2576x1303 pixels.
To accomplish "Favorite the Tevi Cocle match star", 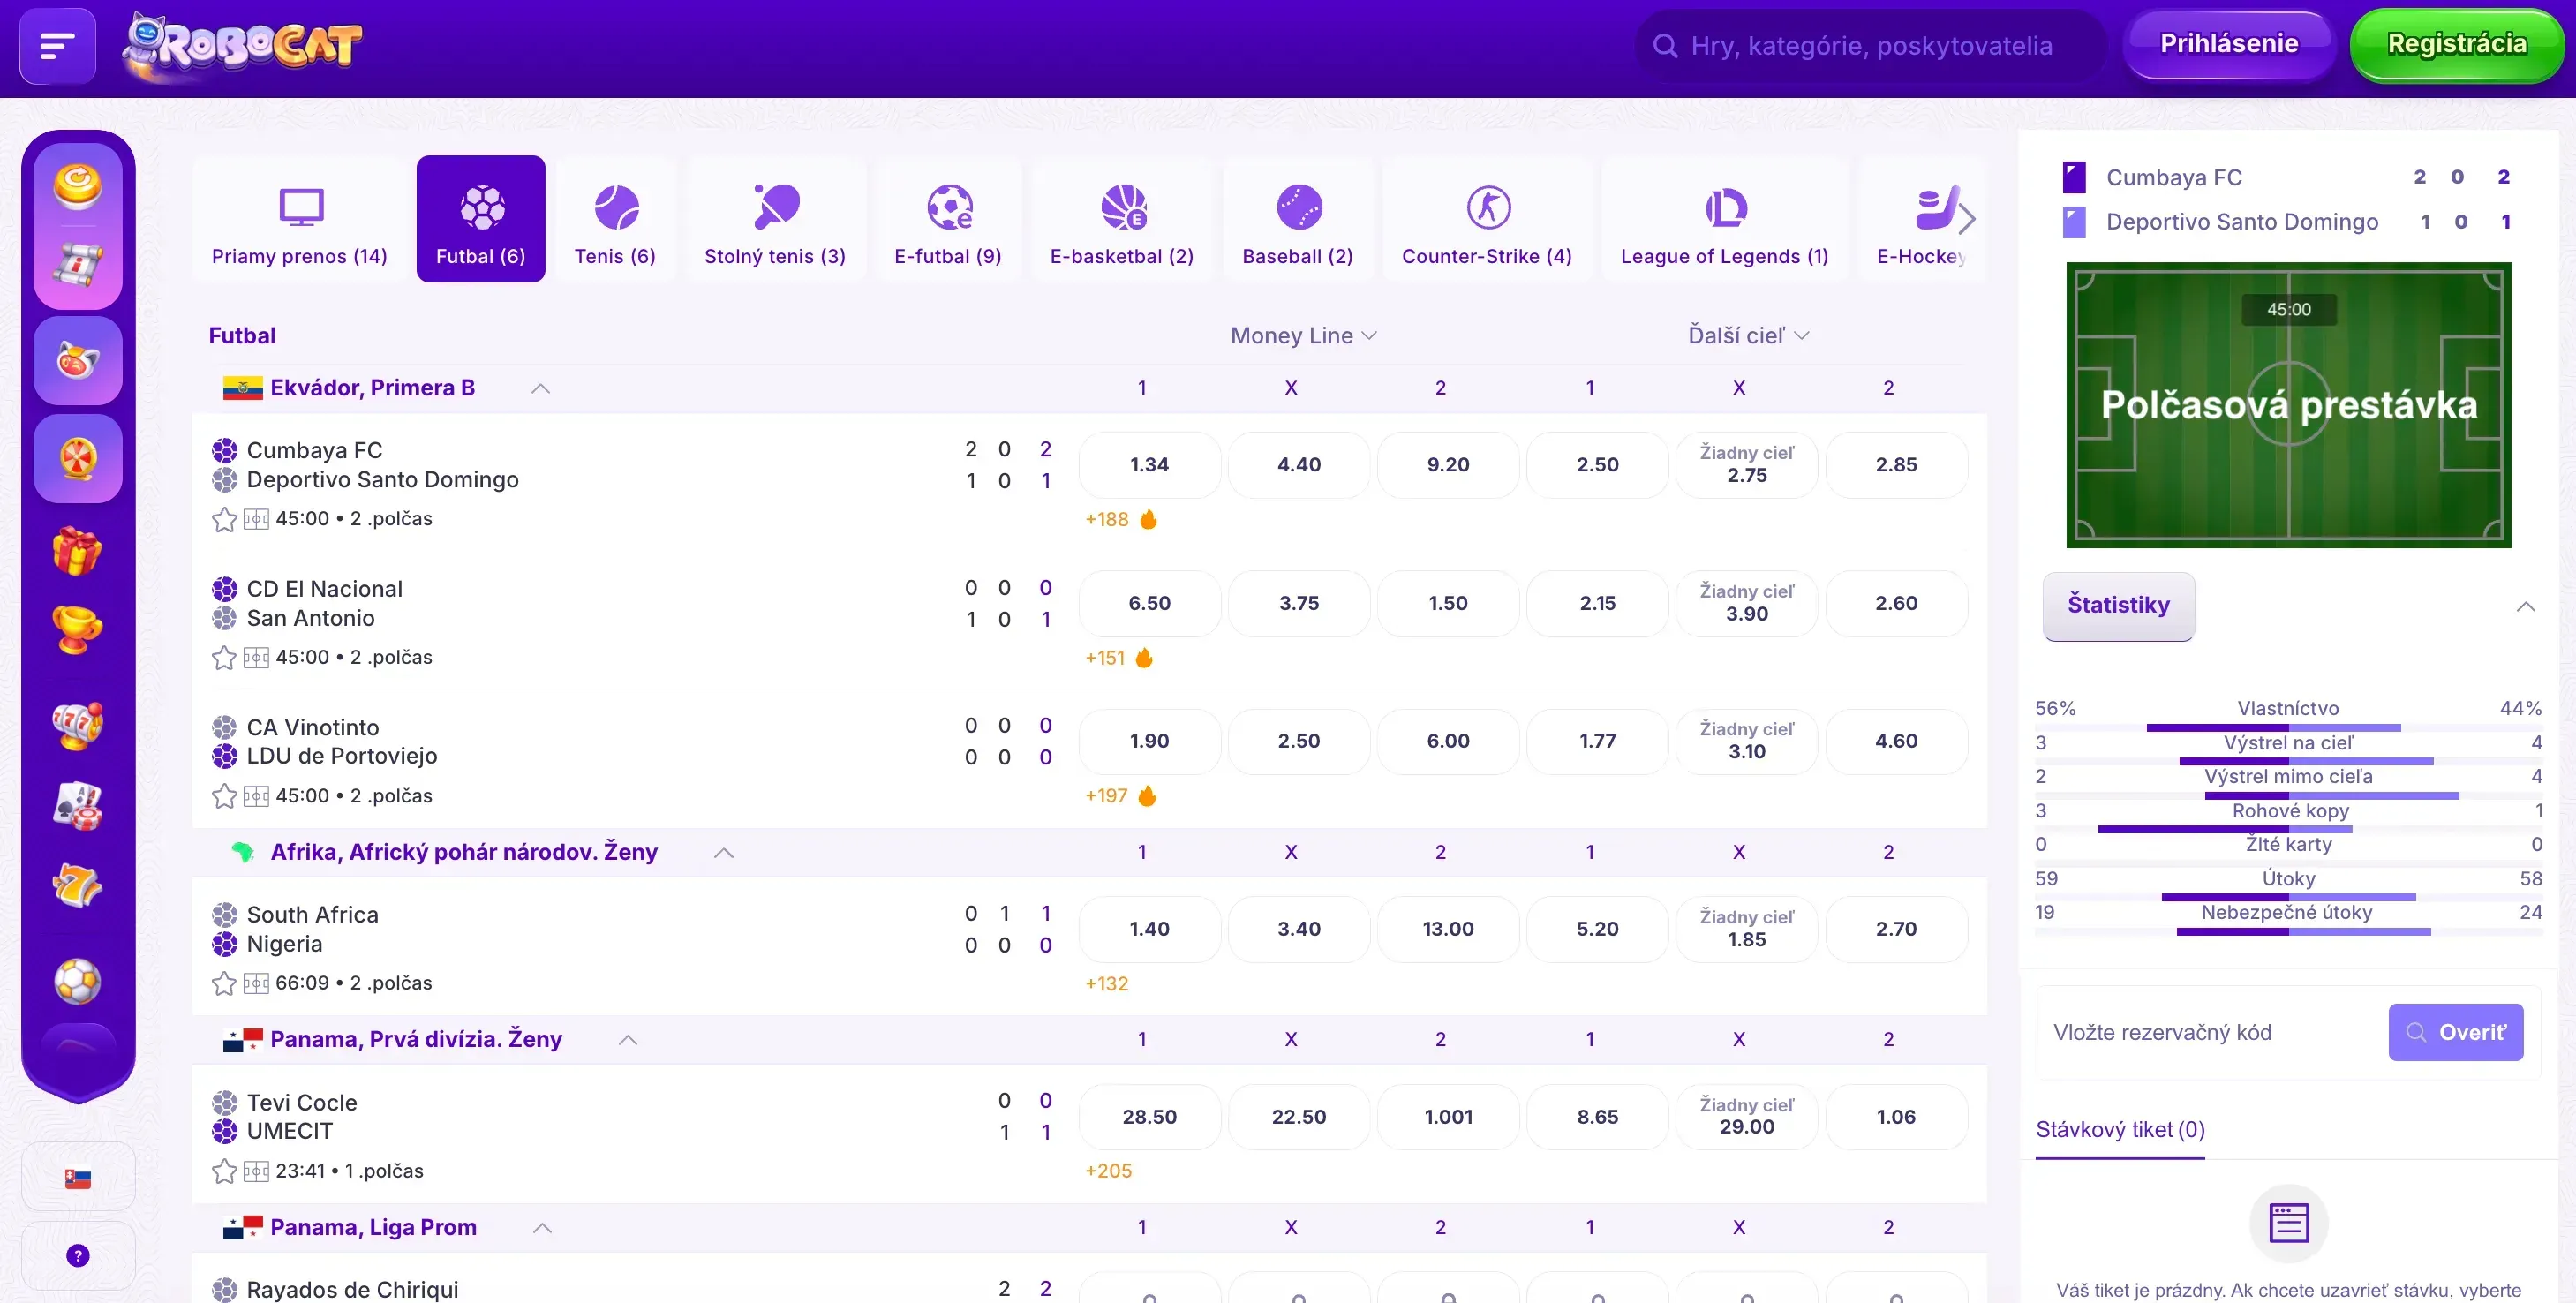I will point(224,1171).
